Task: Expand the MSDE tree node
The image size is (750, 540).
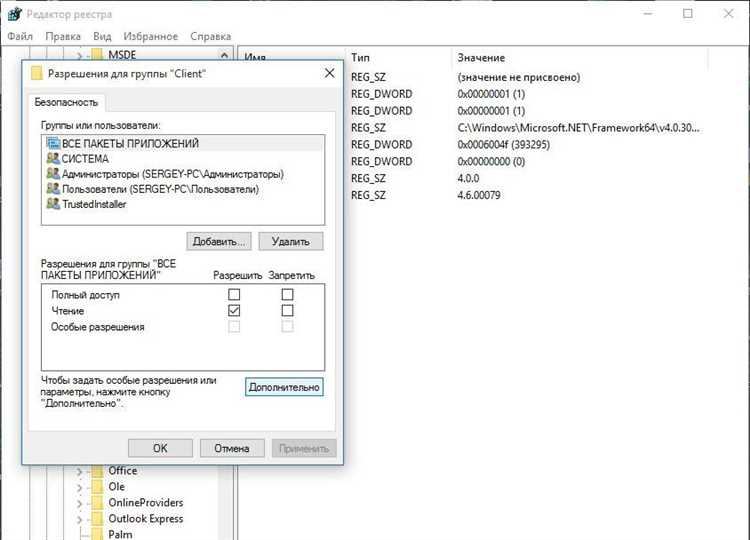Action: tap(79, 54)
